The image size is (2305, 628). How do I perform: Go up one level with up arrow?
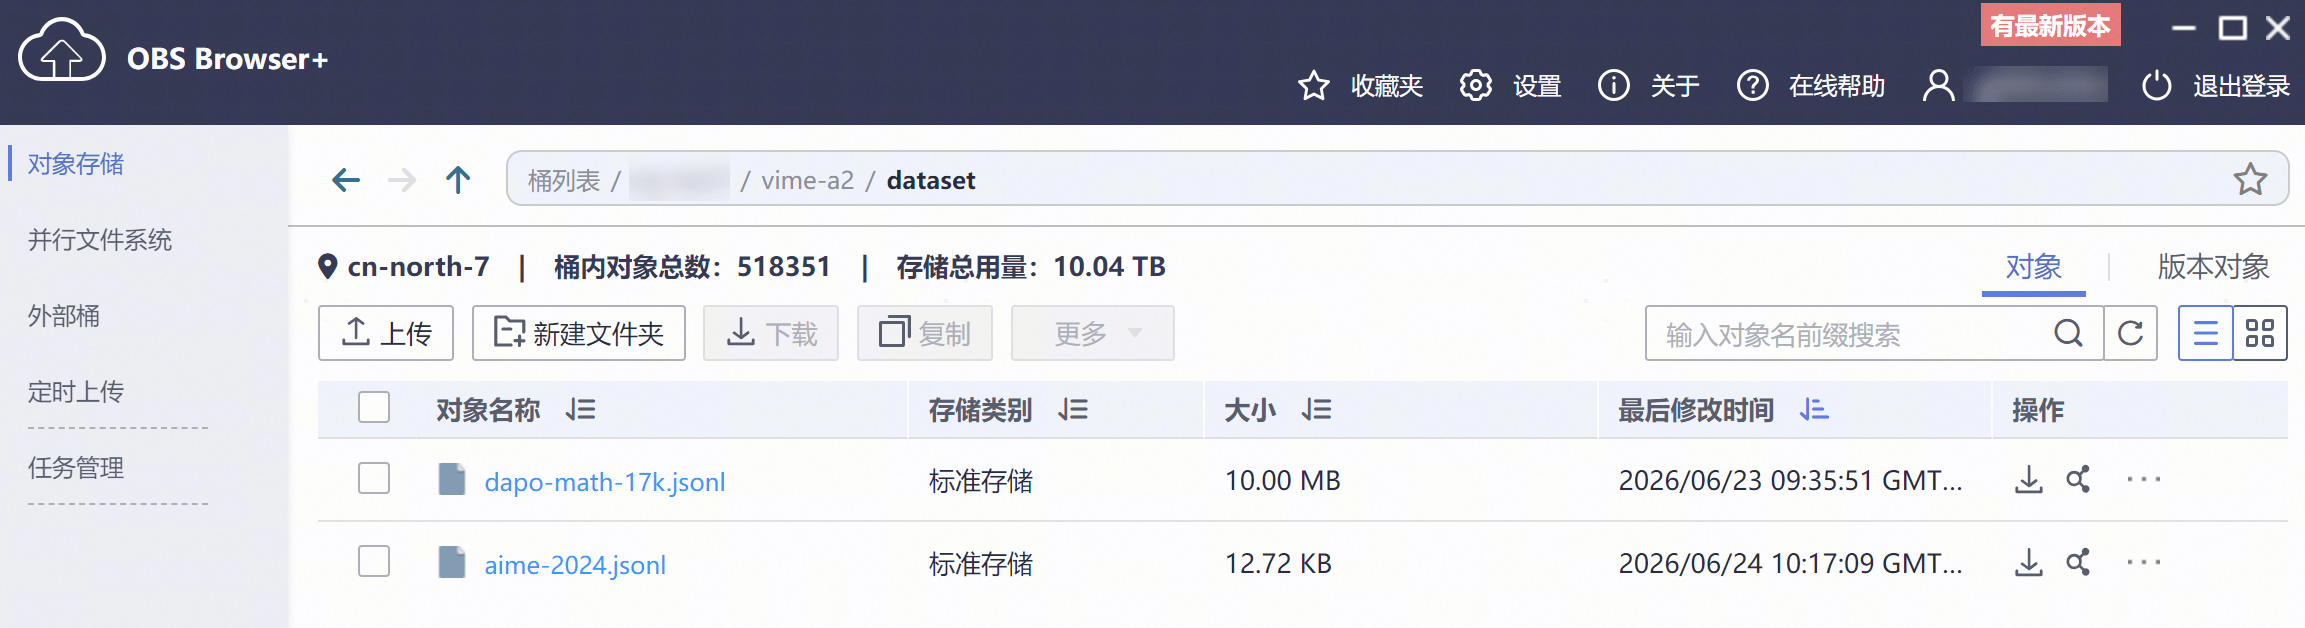pos(458,180)
